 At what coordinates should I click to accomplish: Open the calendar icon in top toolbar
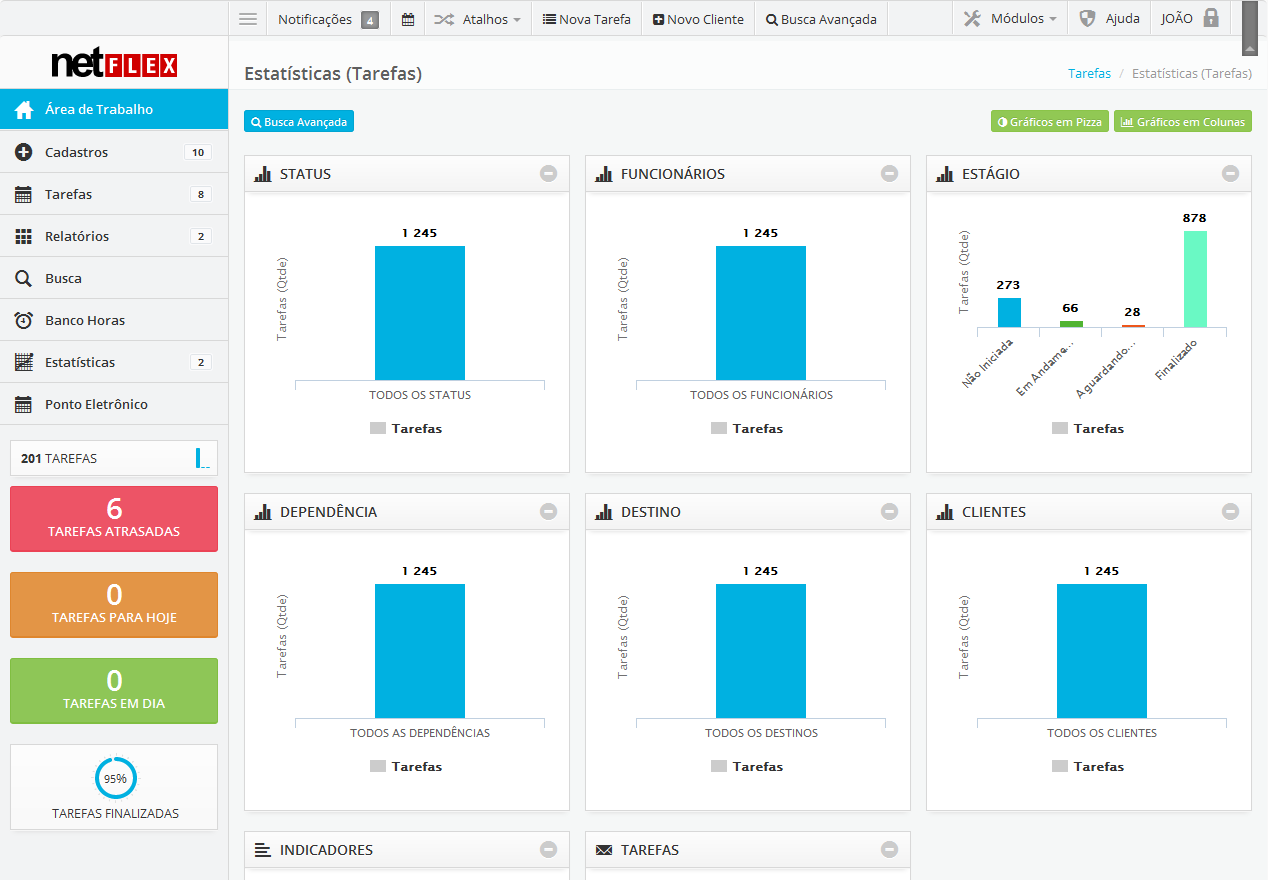coord(408,19)
